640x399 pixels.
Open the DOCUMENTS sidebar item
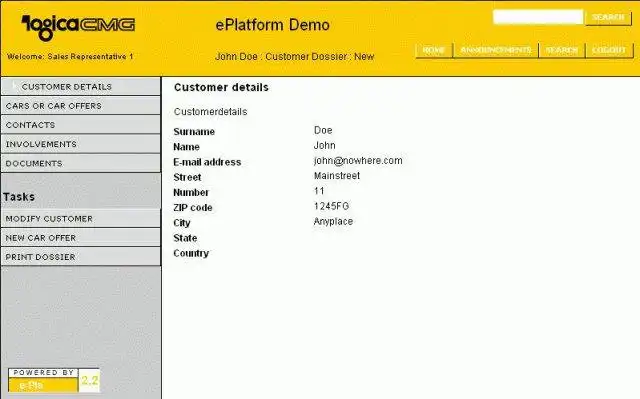click(x=81, y=163)
